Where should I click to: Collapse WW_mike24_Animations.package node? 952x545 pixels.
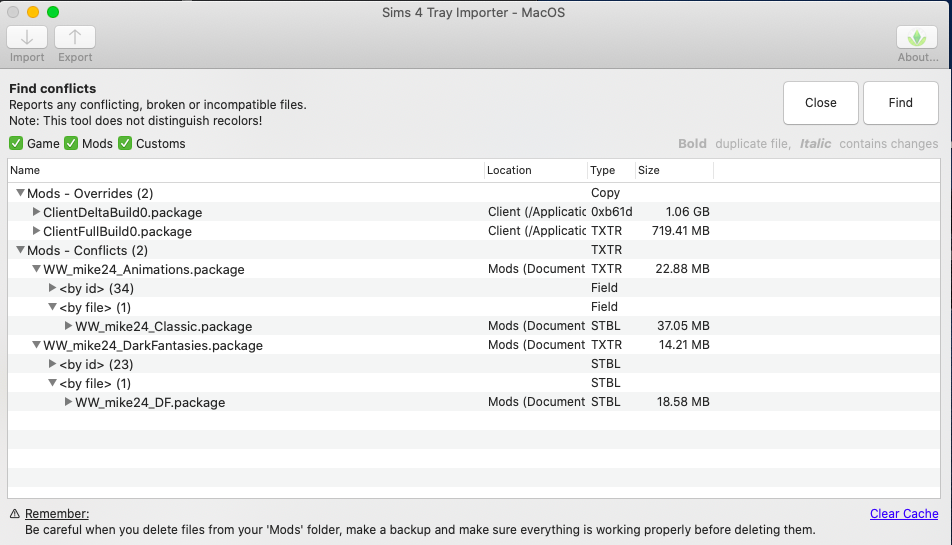pos(36,269)
